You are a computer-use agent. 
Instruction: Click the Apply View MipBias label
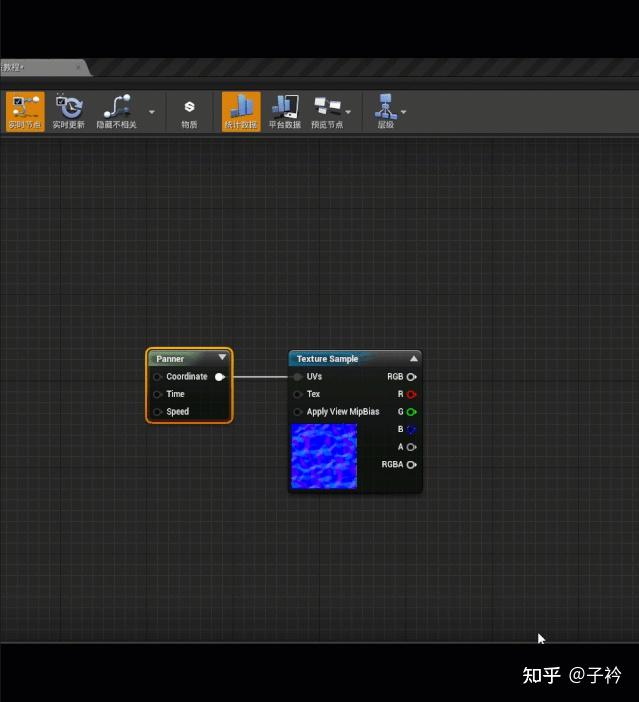coord(343,411)
